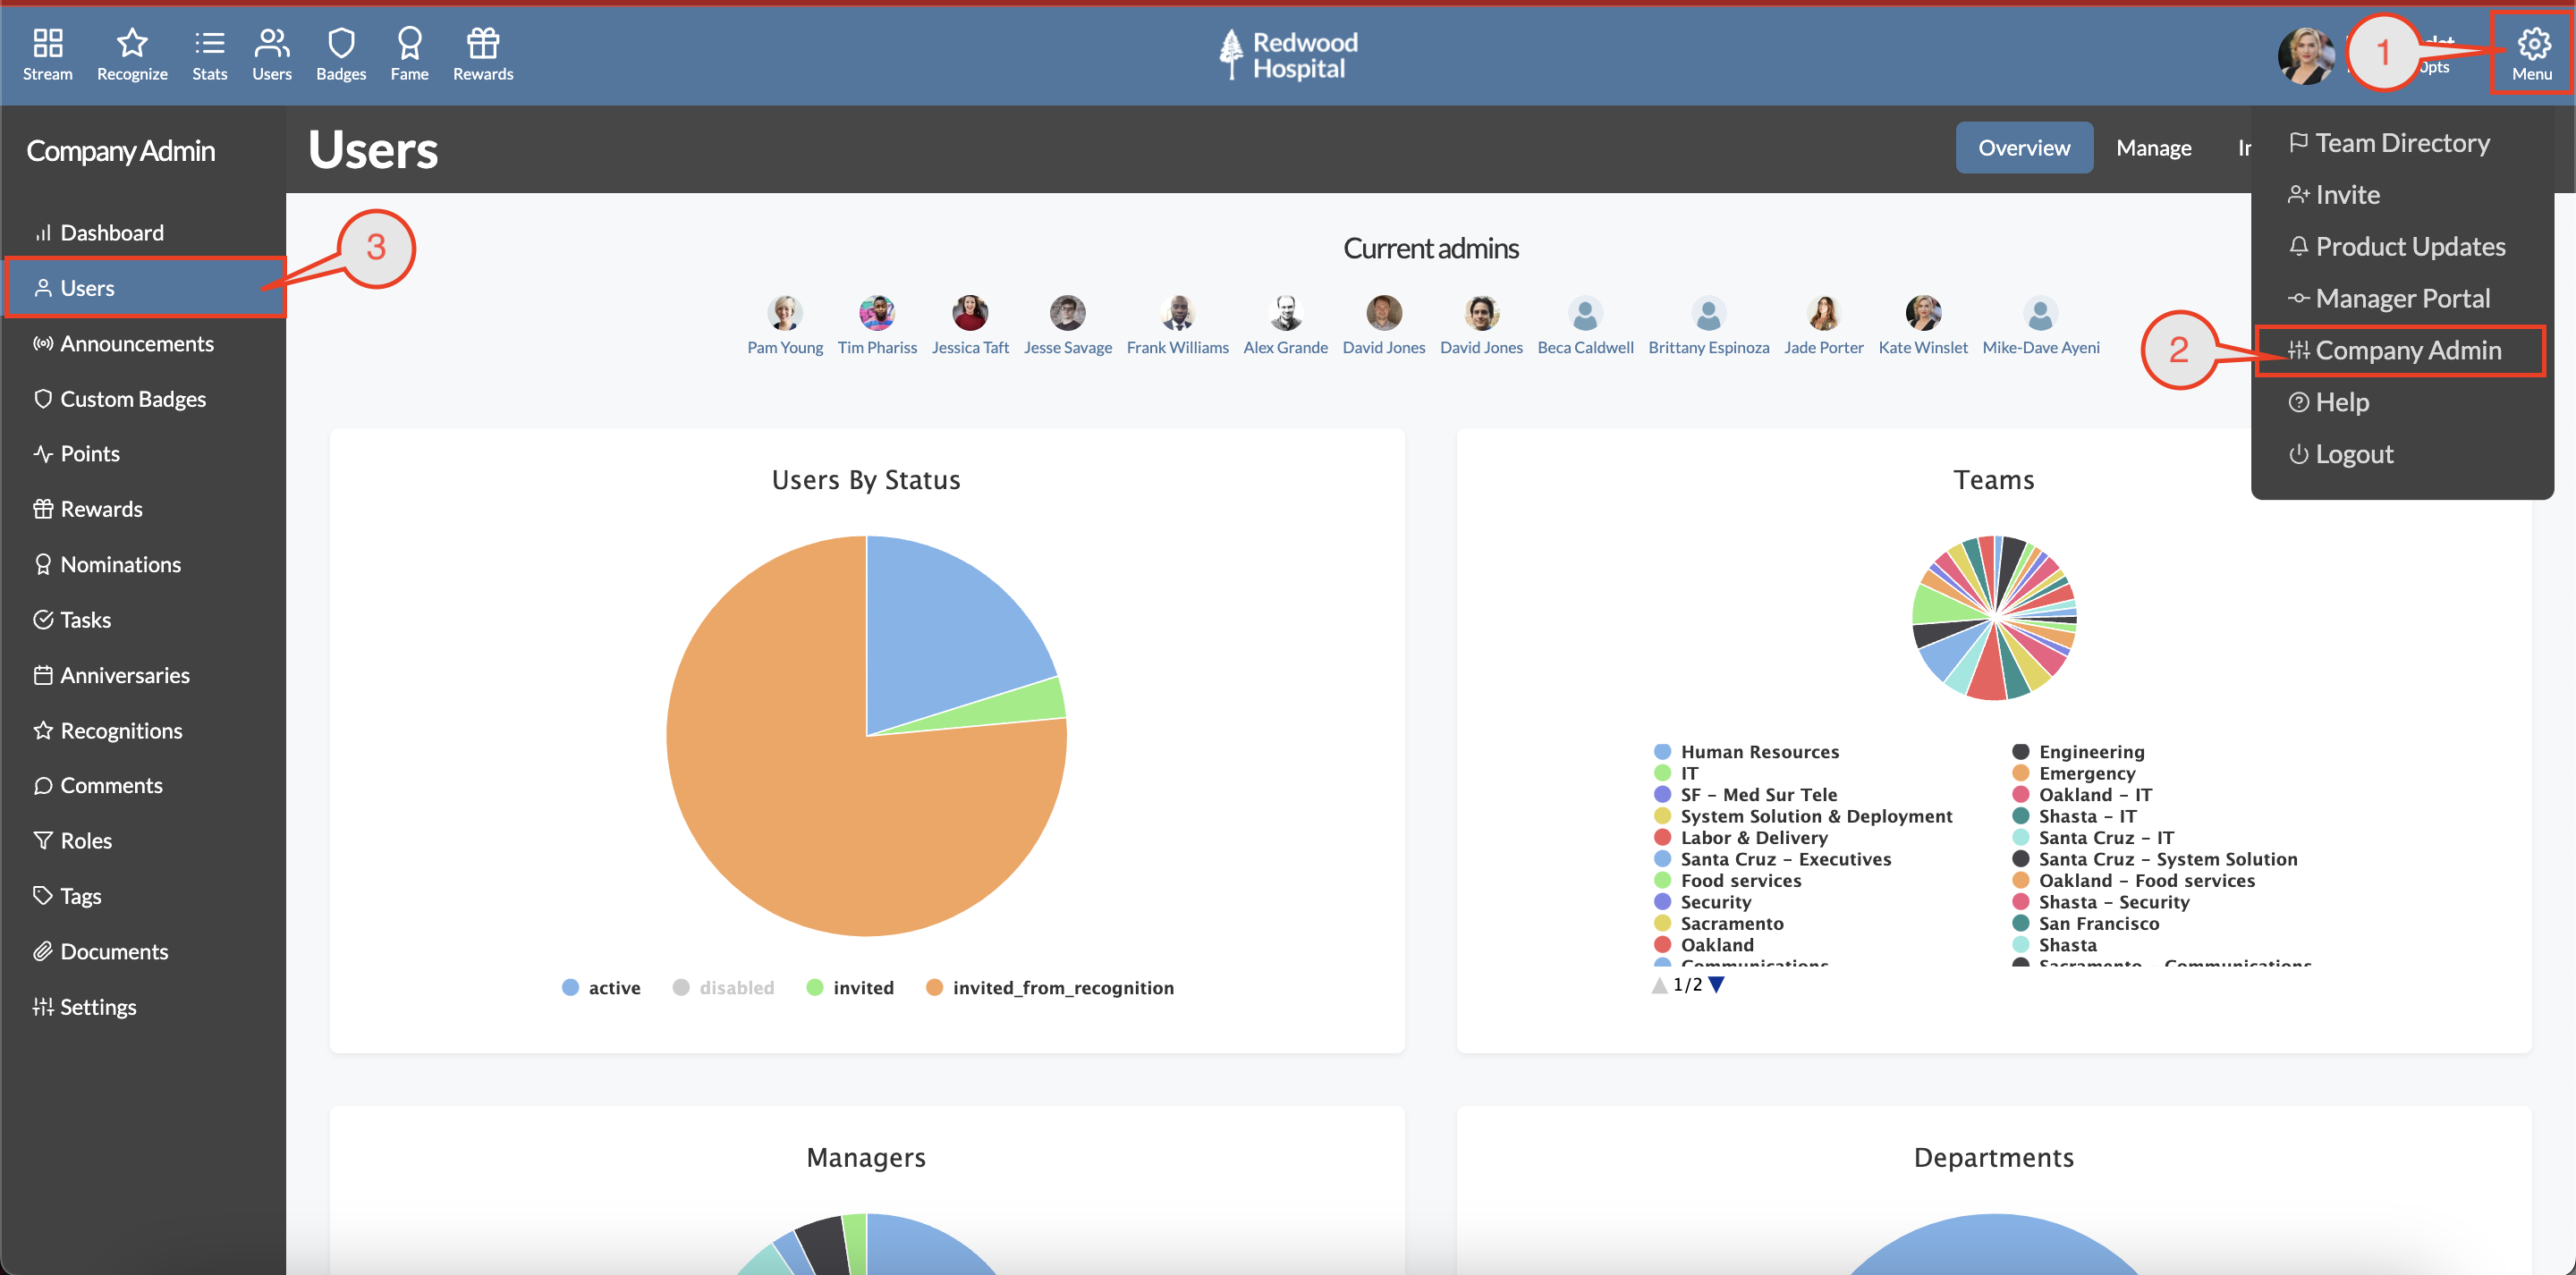Click the Recognize star icon
2576x1275 pixels.
click(132, 55)
